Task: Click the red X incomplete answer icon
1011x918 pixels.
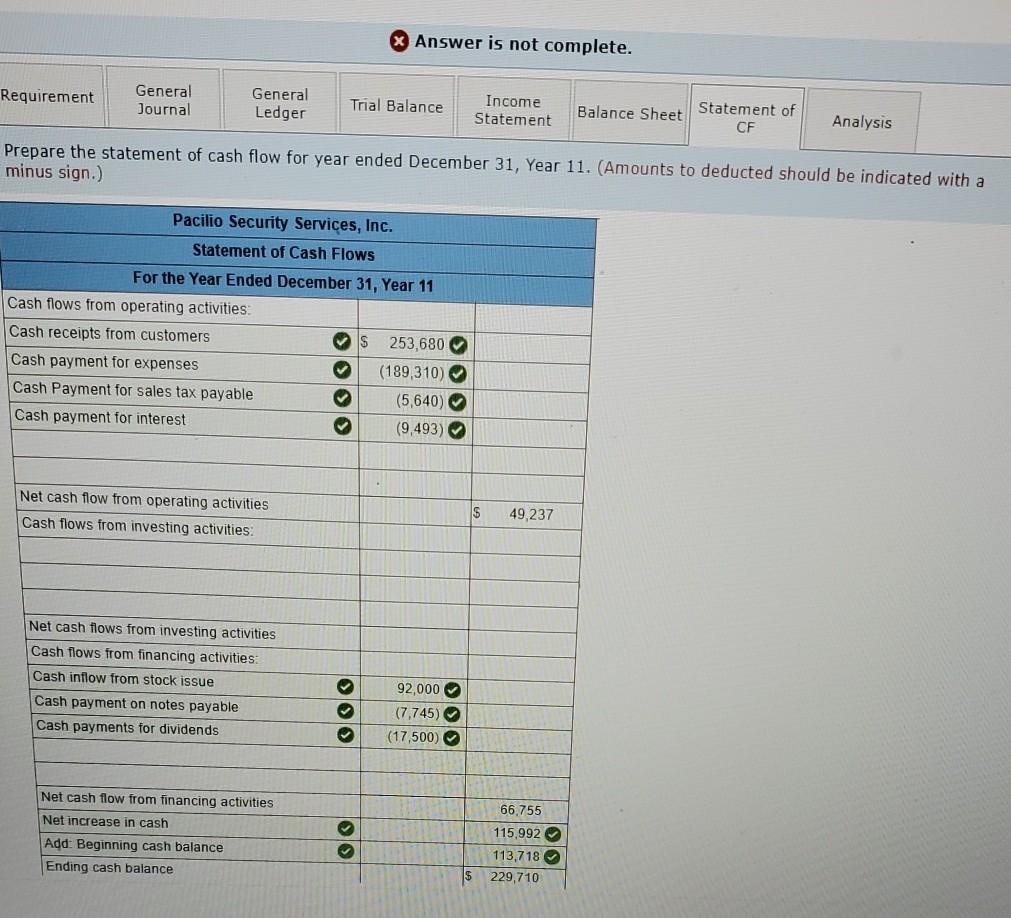Action: point(399,41)
